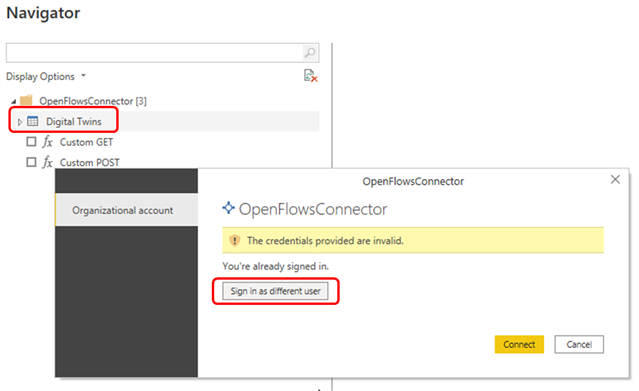Click the warning shield icon in yellow banner
Viewport: 639px width, 391px height.
pyautogui.click(x=234, y=241)
